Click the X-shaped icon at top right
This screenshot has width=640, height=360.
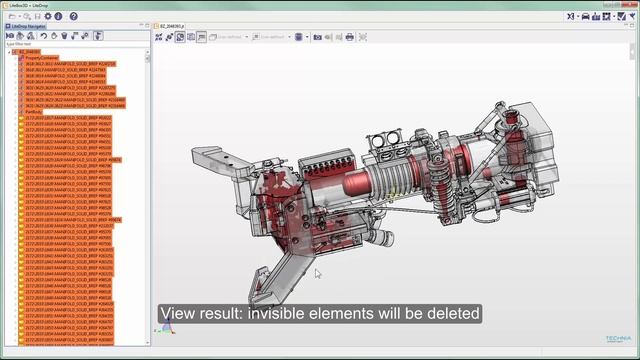tap(571, 16)
